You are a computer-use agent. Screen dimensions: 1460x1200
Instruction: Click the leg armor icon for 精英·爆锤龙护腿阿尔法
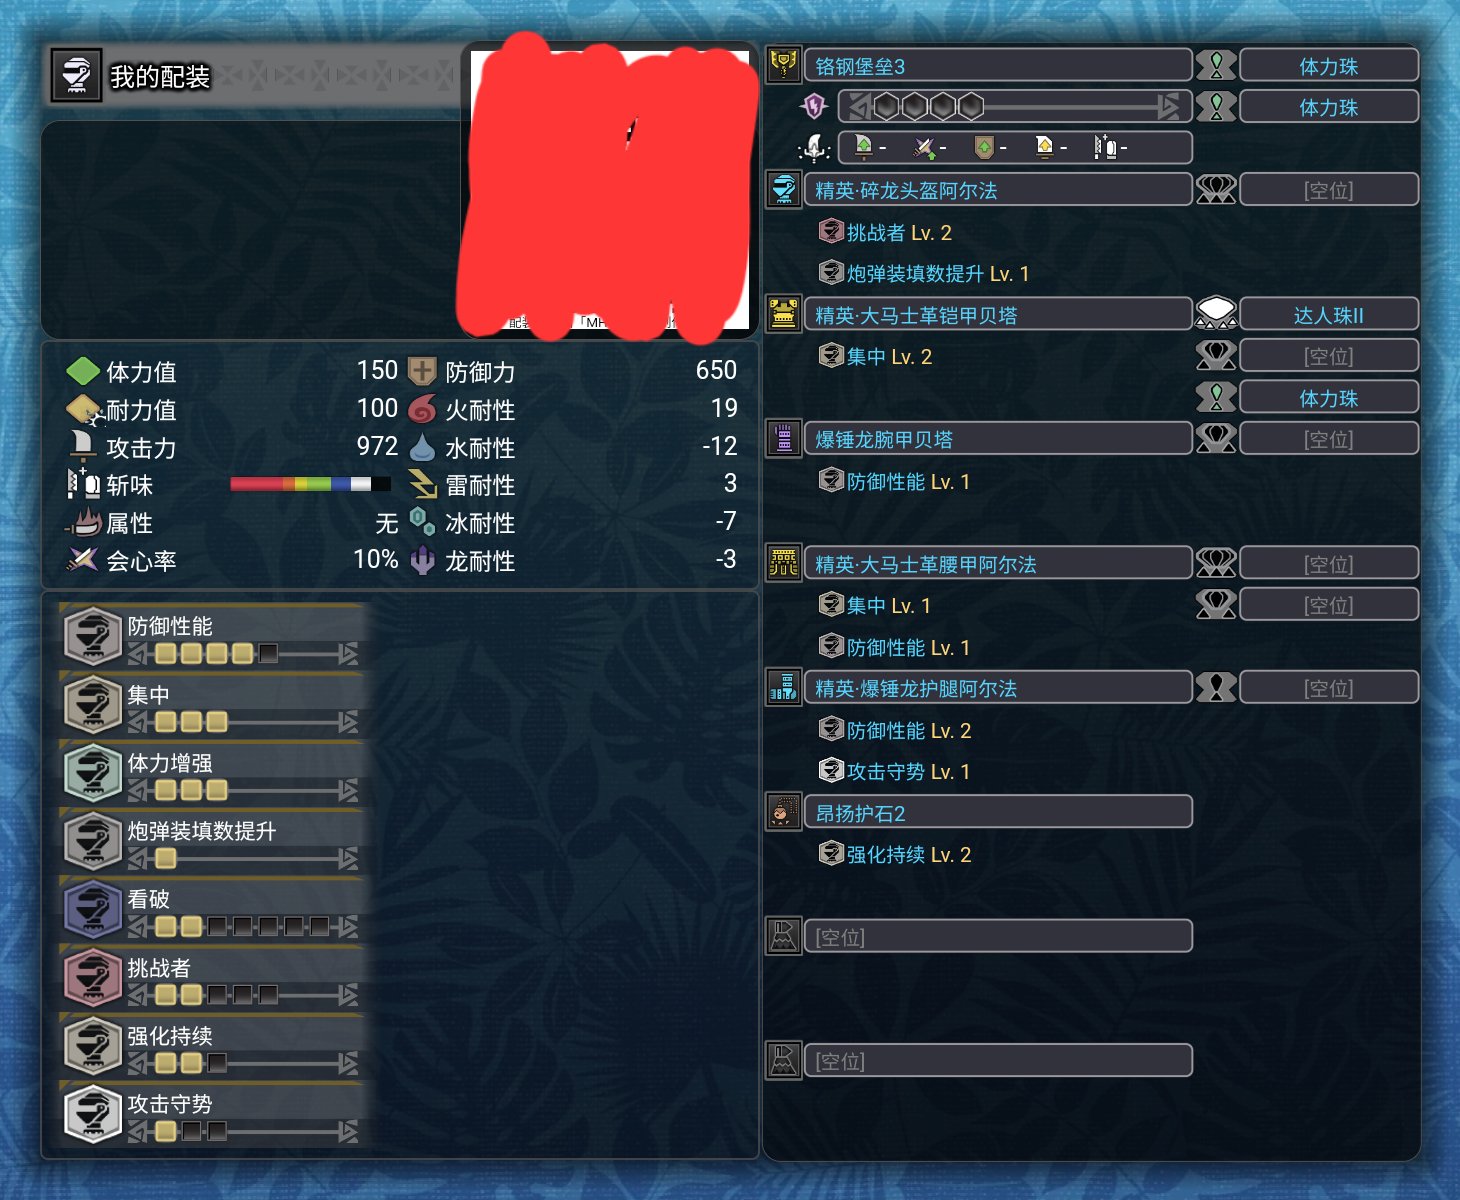(784, 687)
